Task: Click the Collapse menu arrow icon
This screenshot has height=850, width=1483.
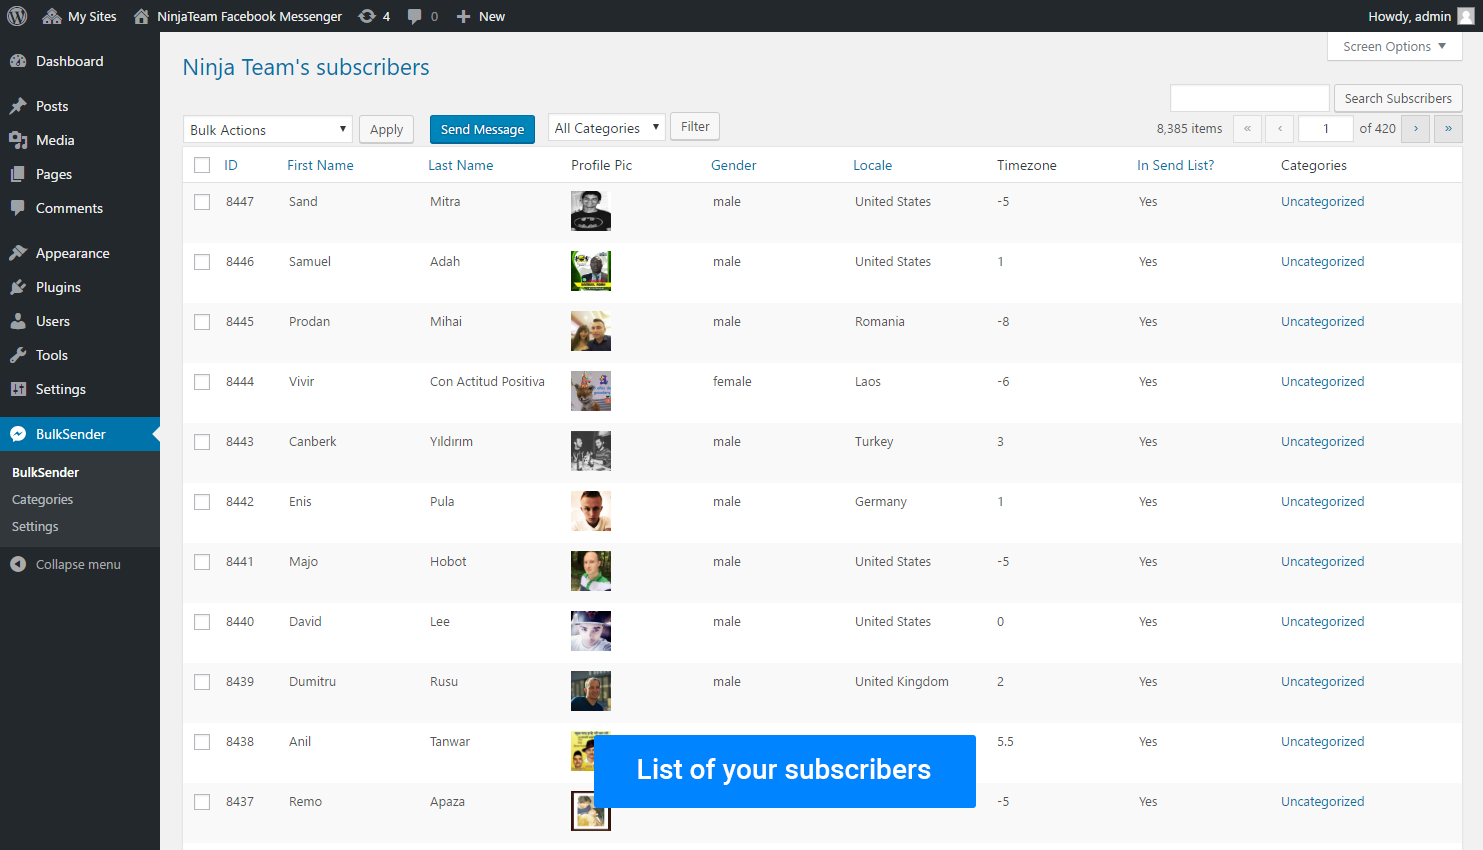Action: pos(18,564)
